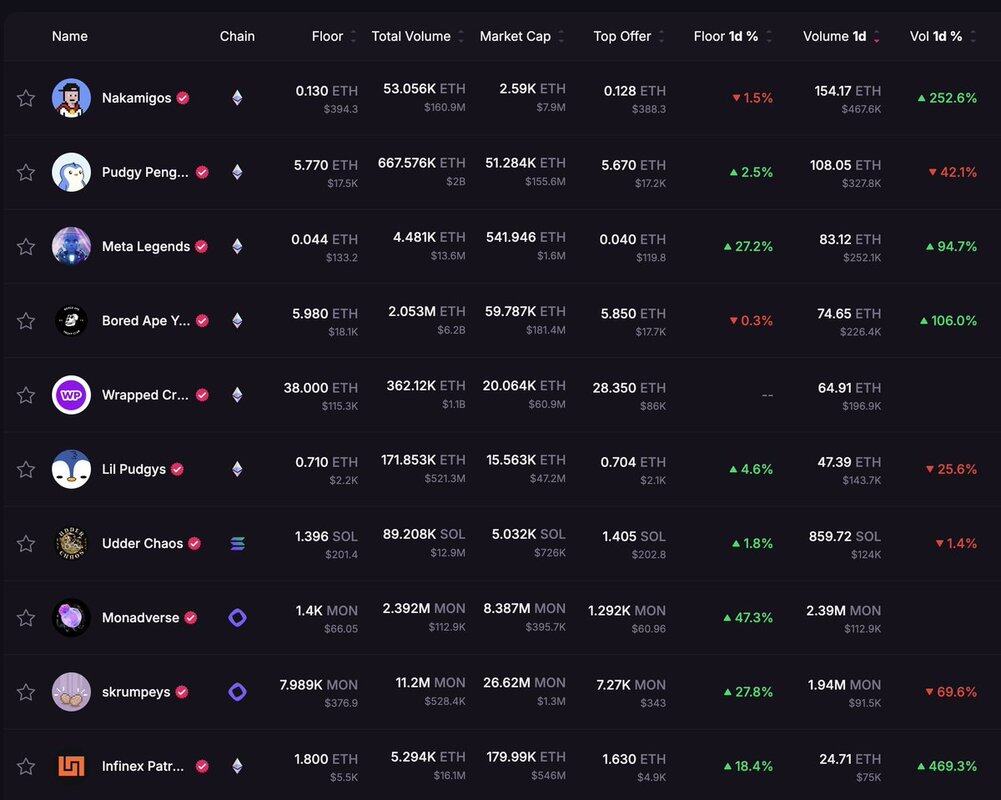
Task: Open the Udder Chaos collection link
Action: click(142, 544)
